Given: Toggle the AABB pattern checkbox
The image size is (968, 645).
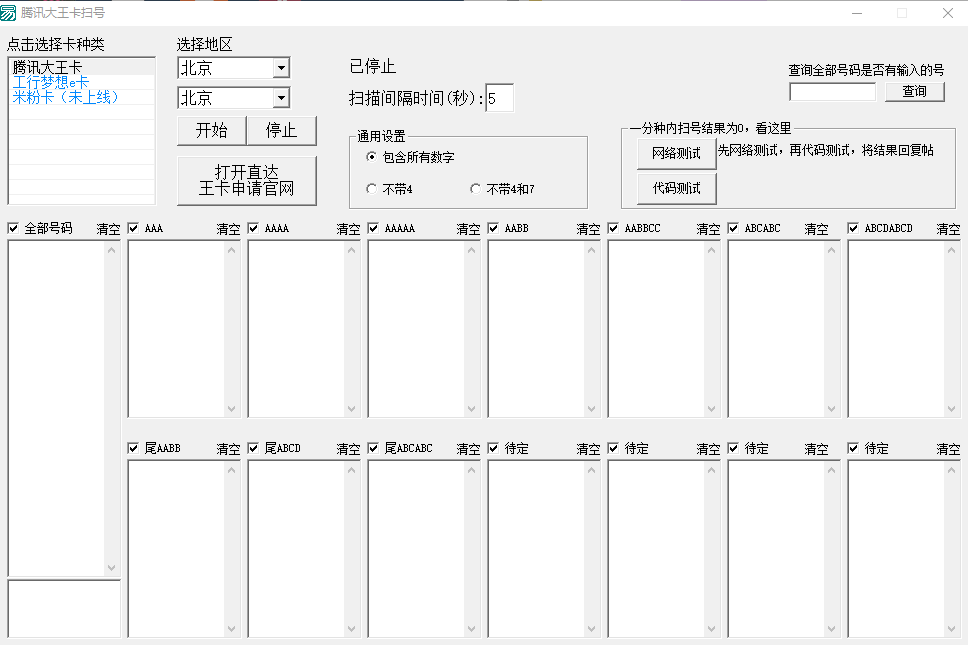Looking at the screenshot, I should pyautogui.click(x=493, y=228).
